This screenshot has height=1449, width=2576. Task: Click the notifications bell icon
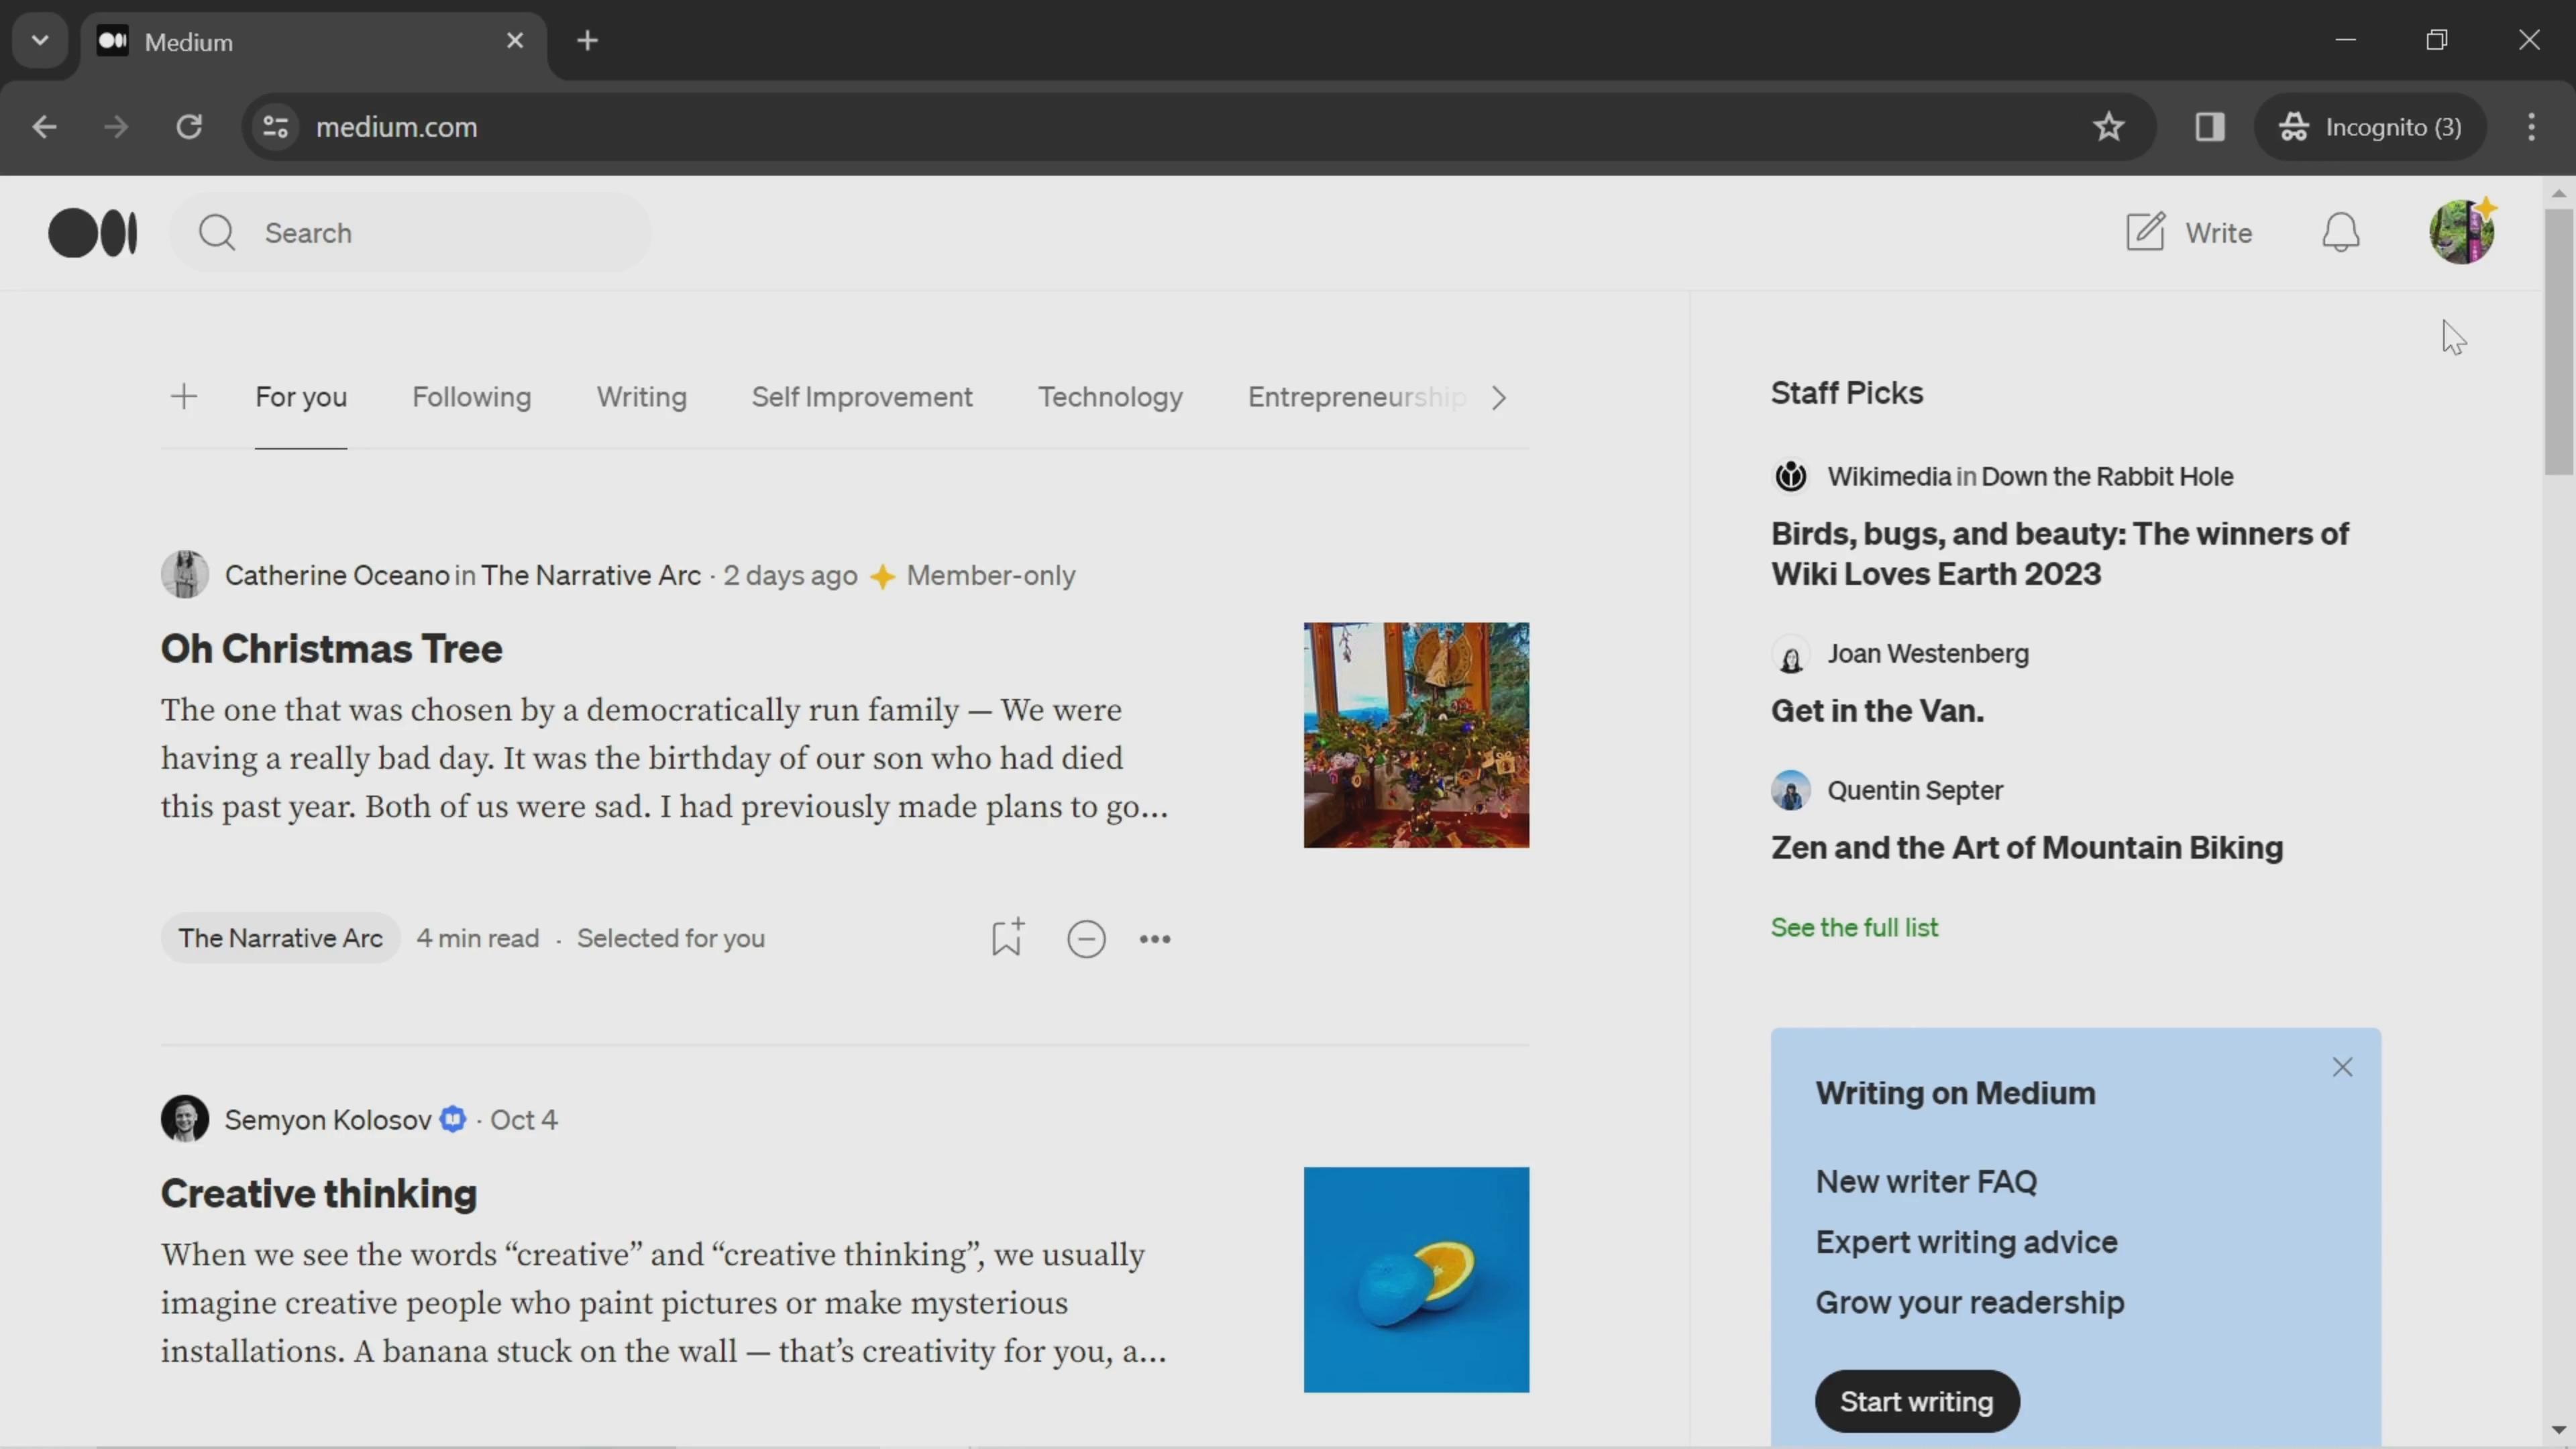point(2339,231)
